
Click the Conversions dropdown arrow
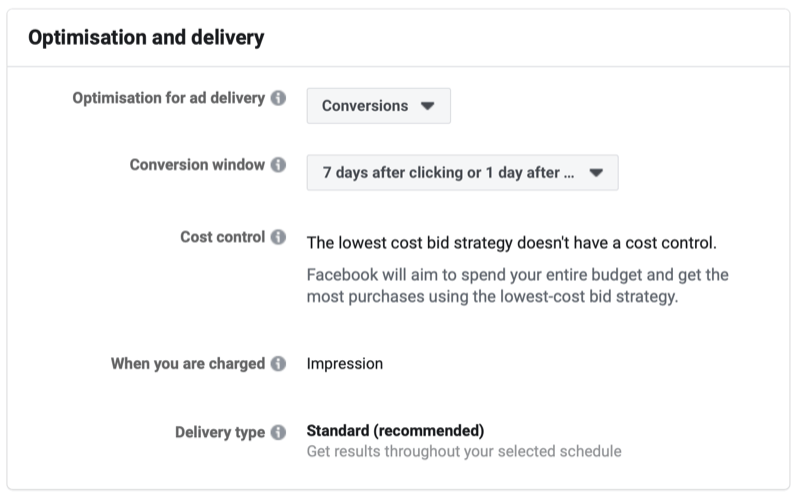pyautogui.click(x=427, y=106)
